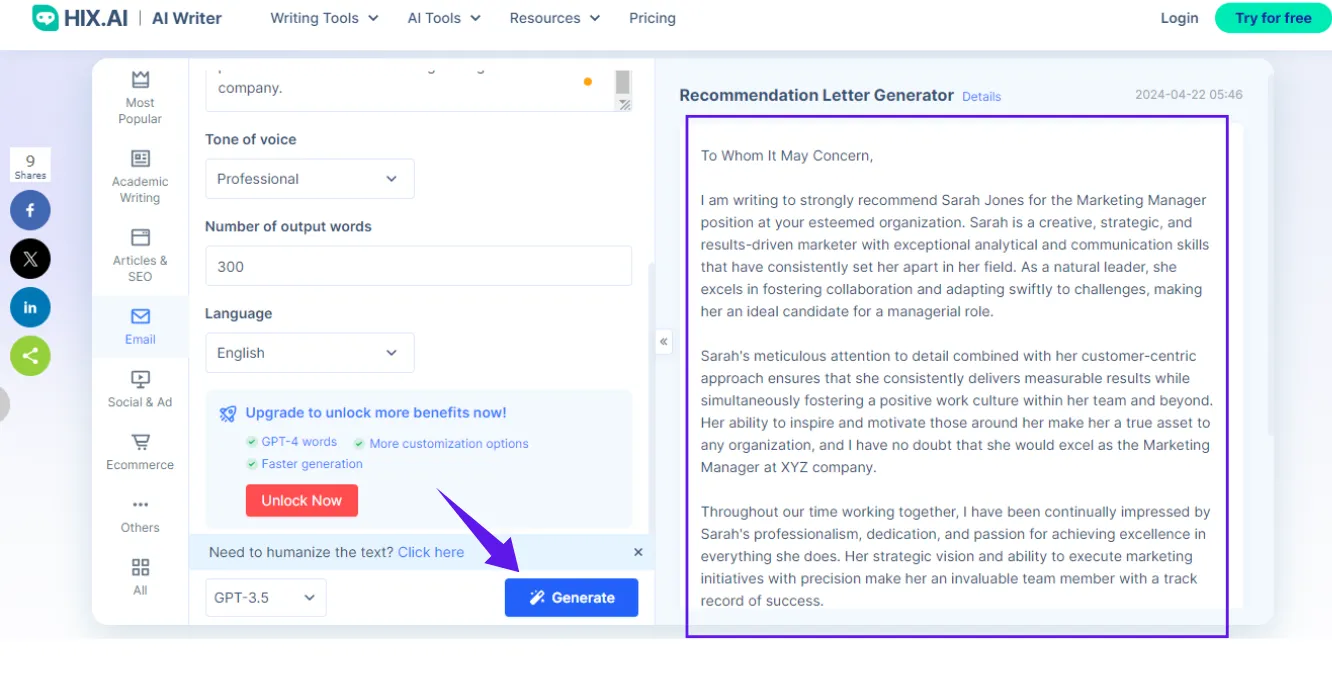Open the Writing Tools menu
This screenshot has width=1332, height=674.
tap(323, 17)
